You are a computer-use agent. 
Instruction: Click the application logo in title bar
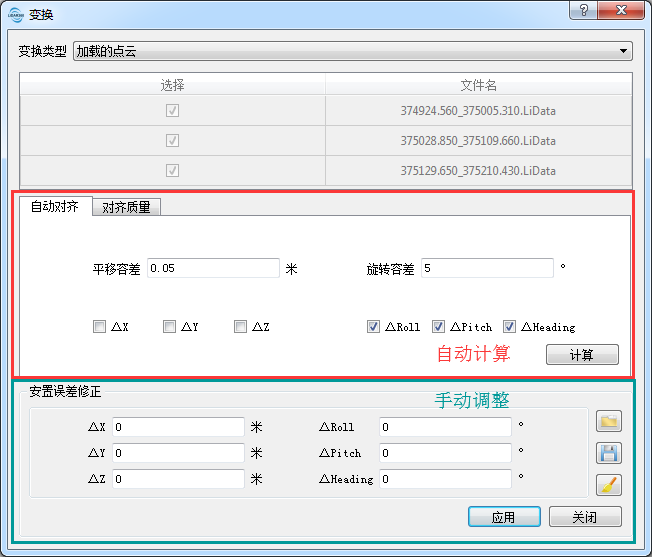click(x=16, y=15)
